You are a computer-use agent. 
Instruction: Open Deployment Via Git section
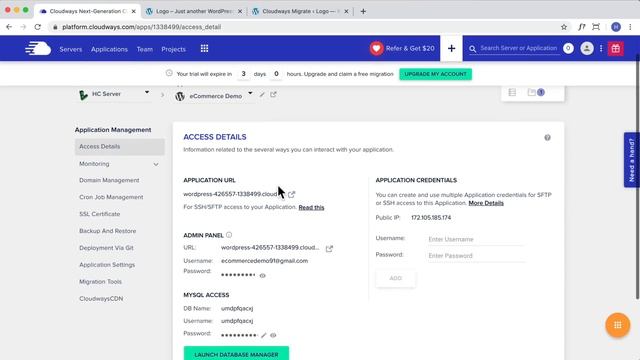click(106, 248)
